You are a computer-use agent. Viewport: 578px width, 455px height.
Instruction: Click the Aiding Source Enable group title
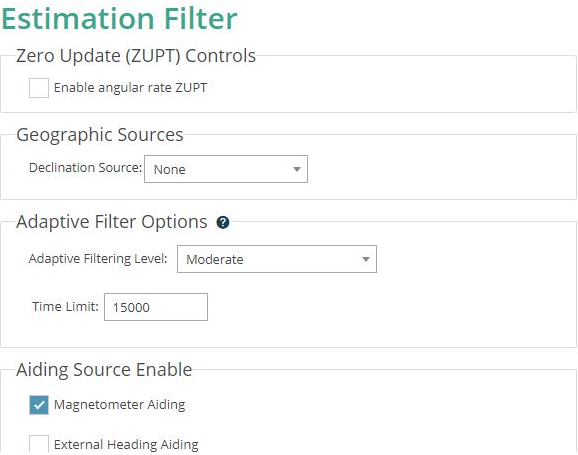click(x=104, y=369)
